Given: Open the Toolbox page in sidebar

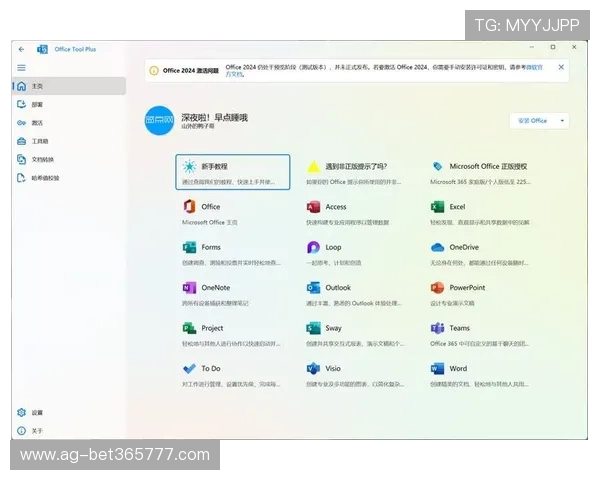Looking at the screenshot, I should tap(69, 141).
